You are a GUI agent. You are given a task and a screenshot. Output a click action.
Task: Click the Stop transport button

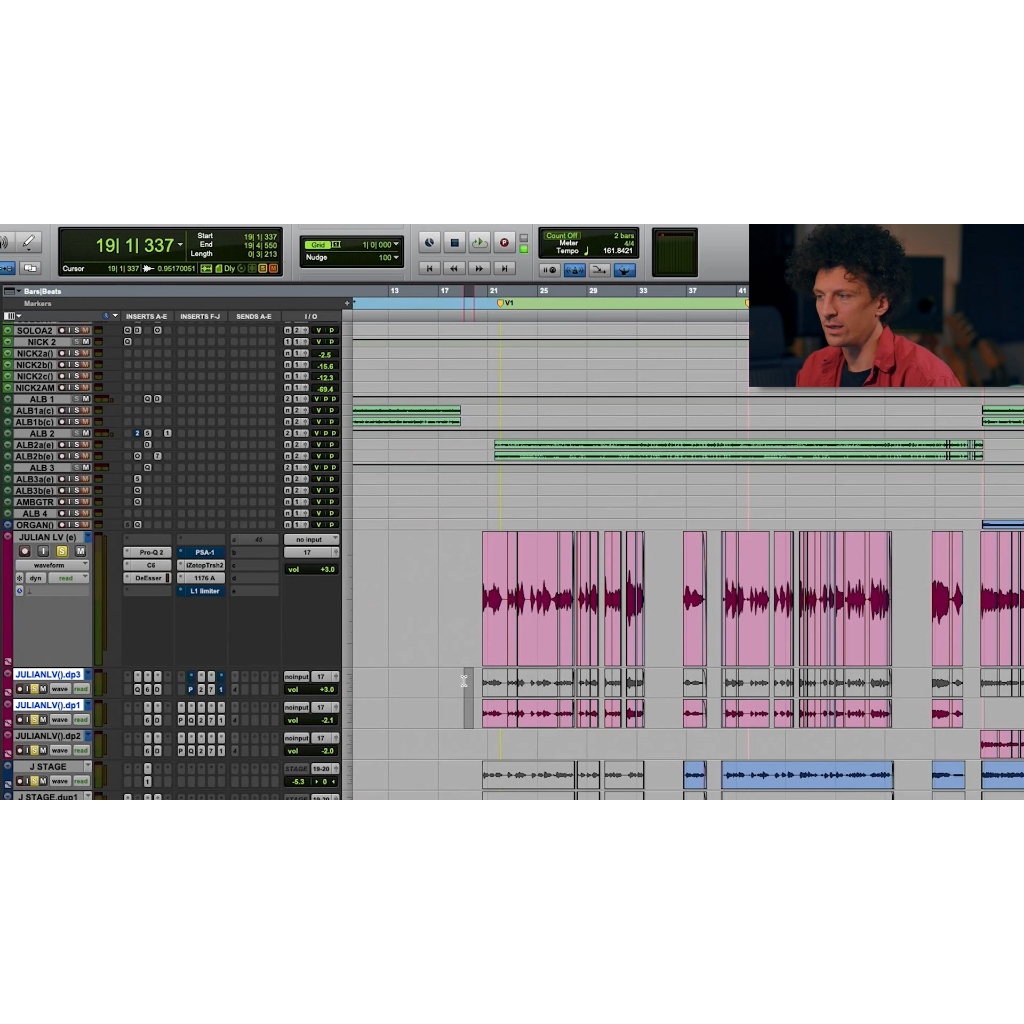455,243
